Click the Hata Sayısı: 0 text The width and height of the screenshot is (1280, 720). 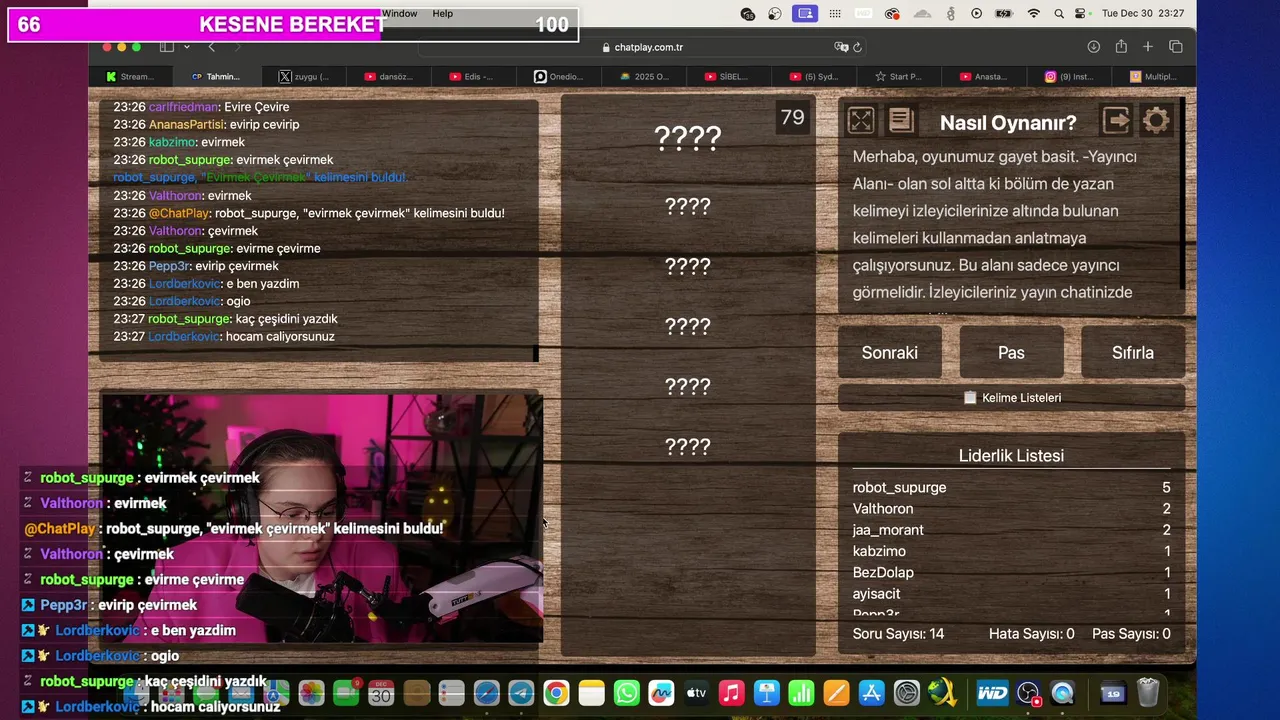click(1032, 634)
